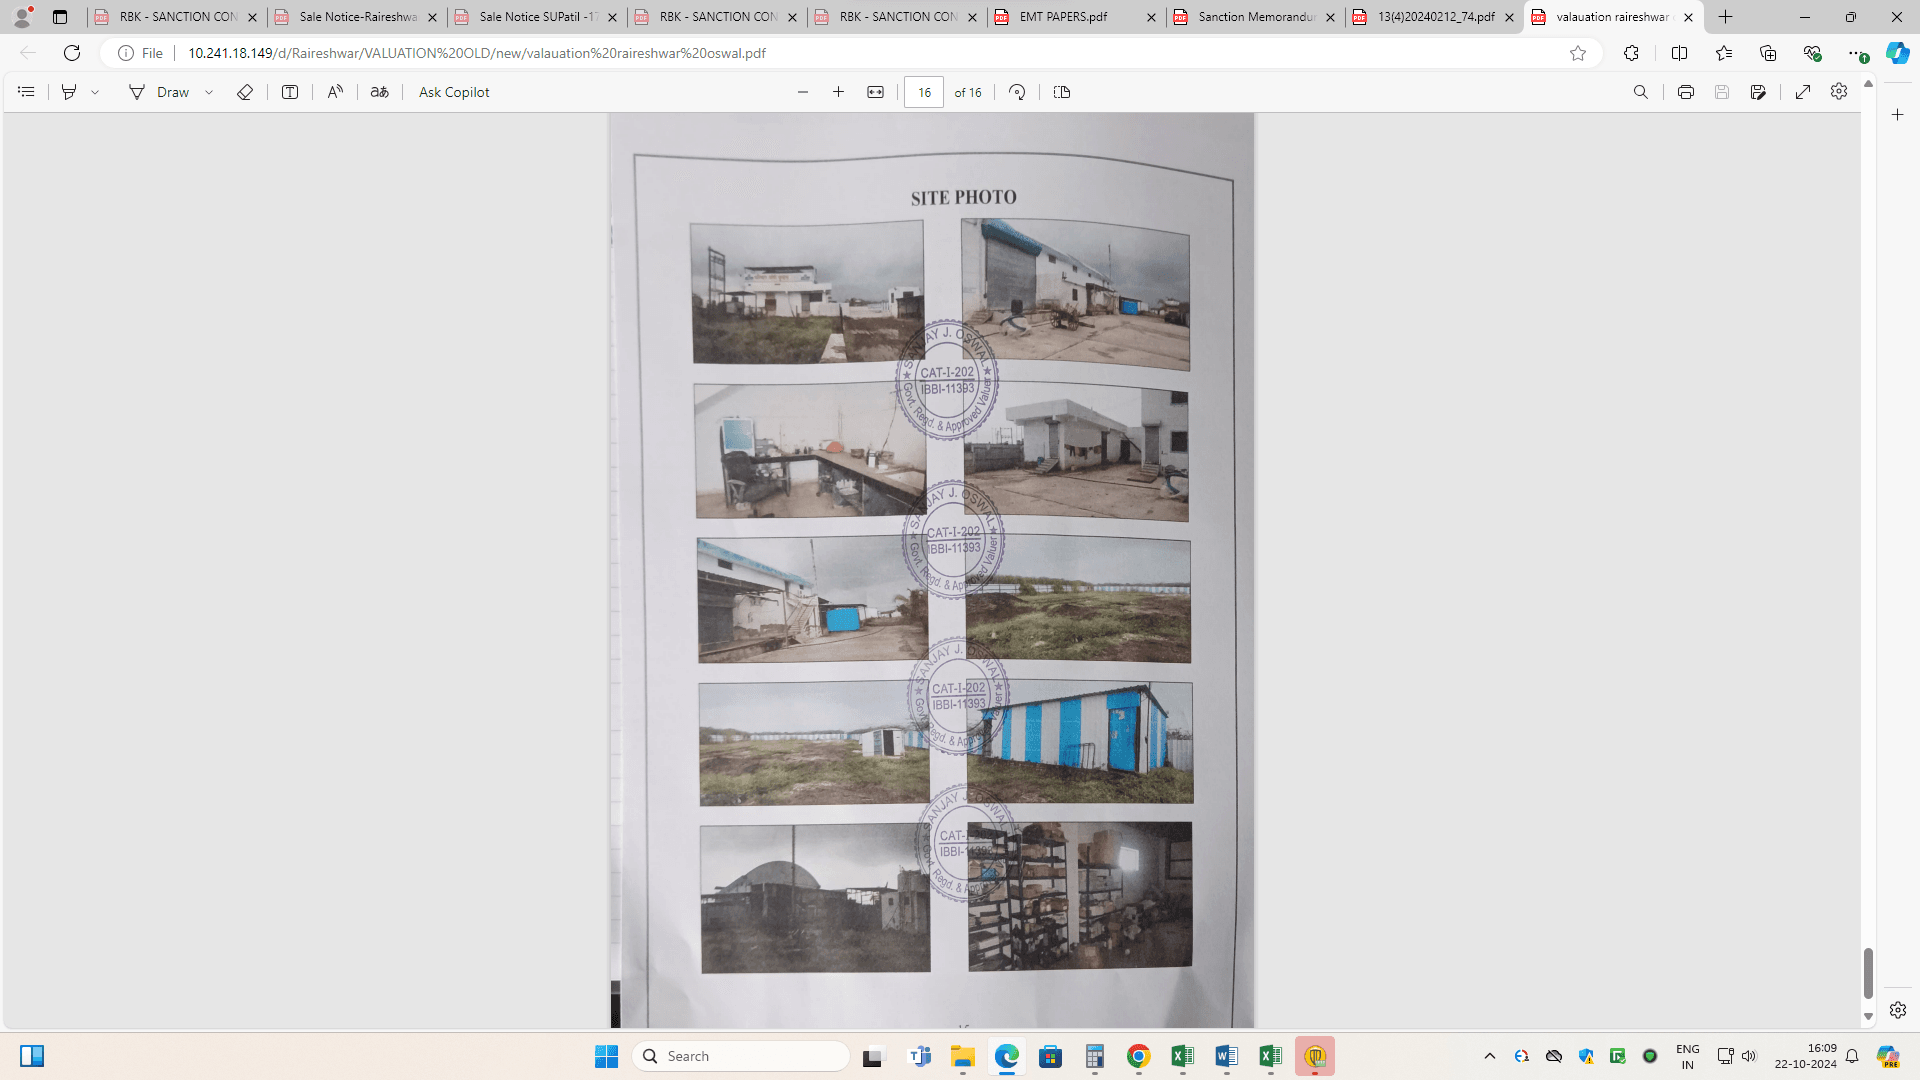The height and width of the screenshot is (1080, 1920).
Task: Click the Edge profile avatar
Action: (22, 17)
